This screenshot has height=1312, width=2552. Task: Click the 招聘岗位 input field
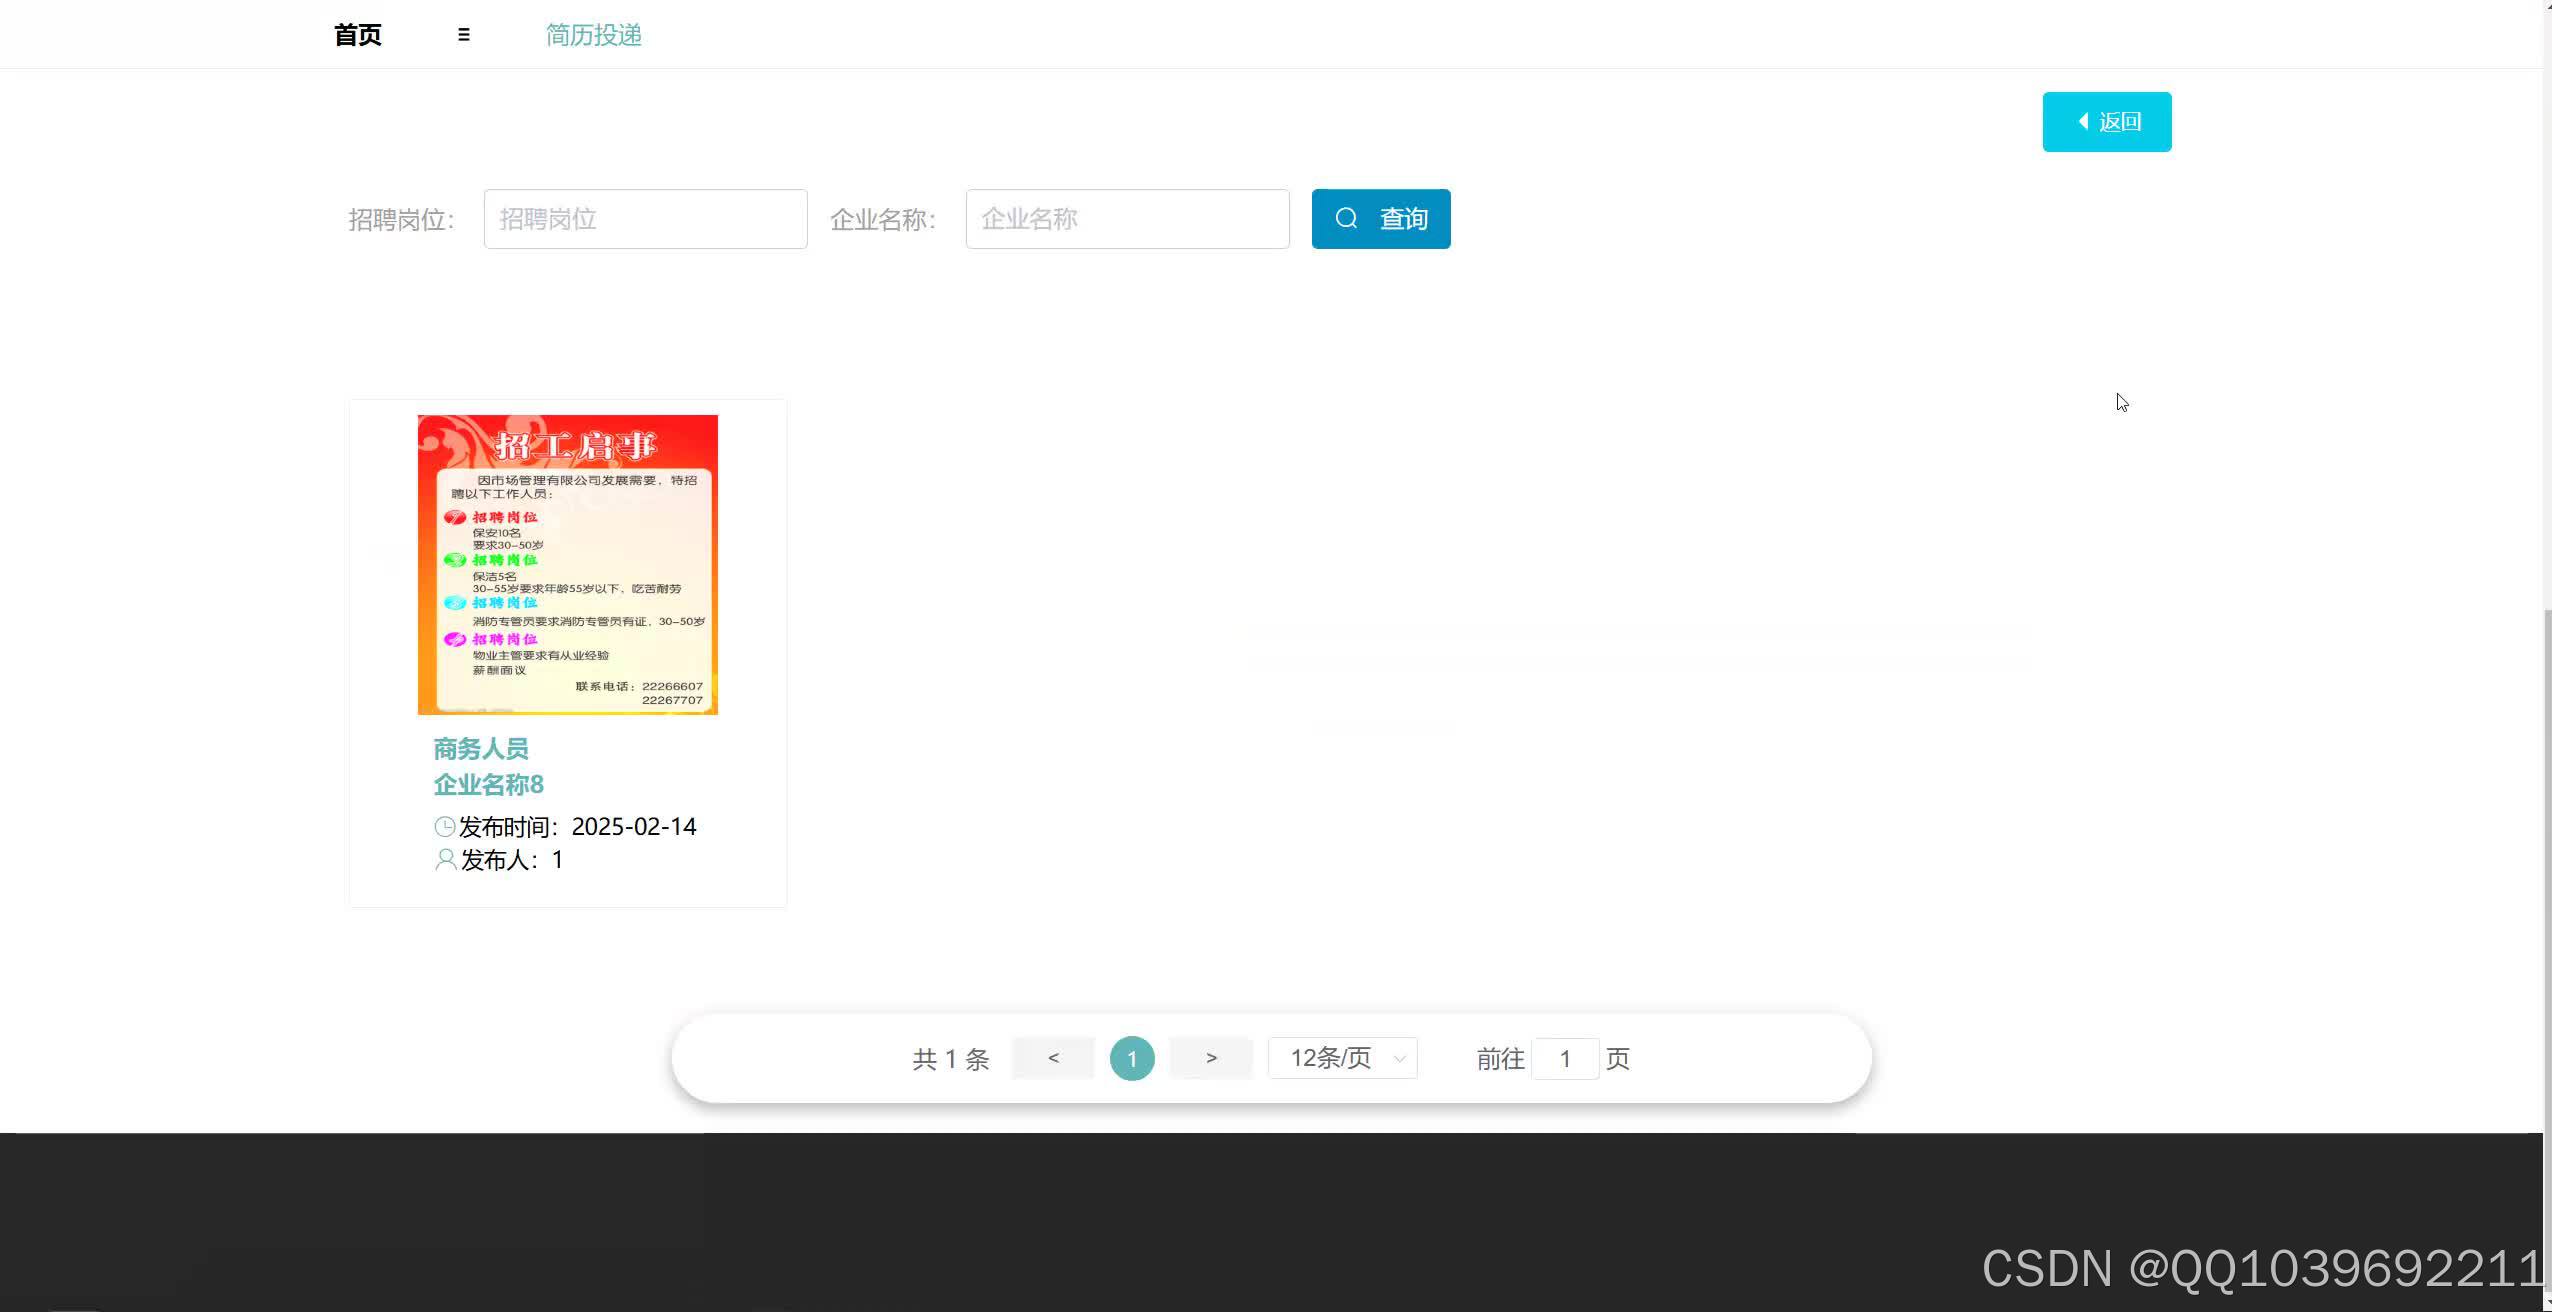pos(644,218)
